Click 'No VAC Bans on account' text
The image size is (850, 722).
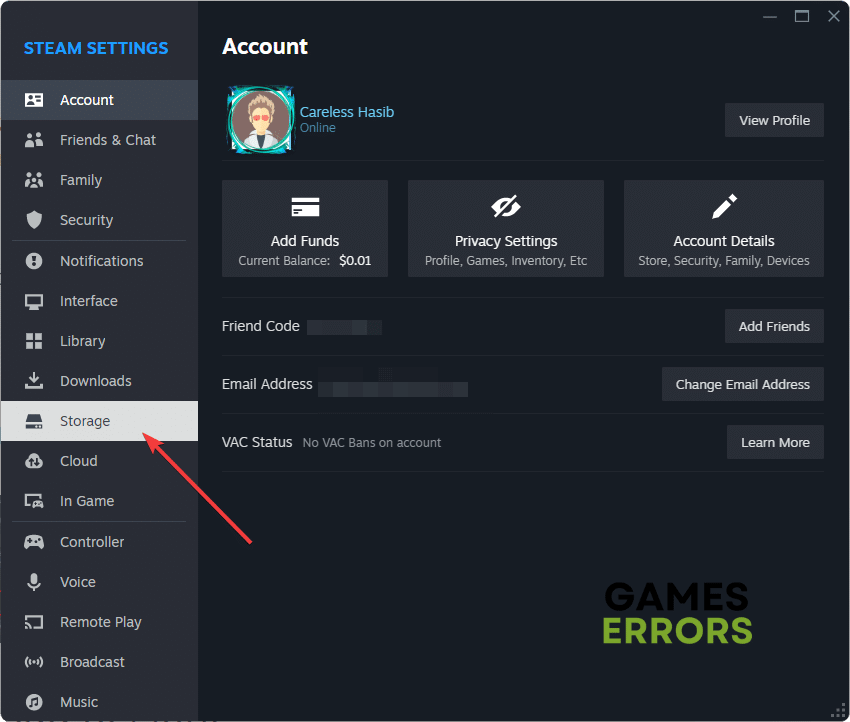tap(372, 443)
